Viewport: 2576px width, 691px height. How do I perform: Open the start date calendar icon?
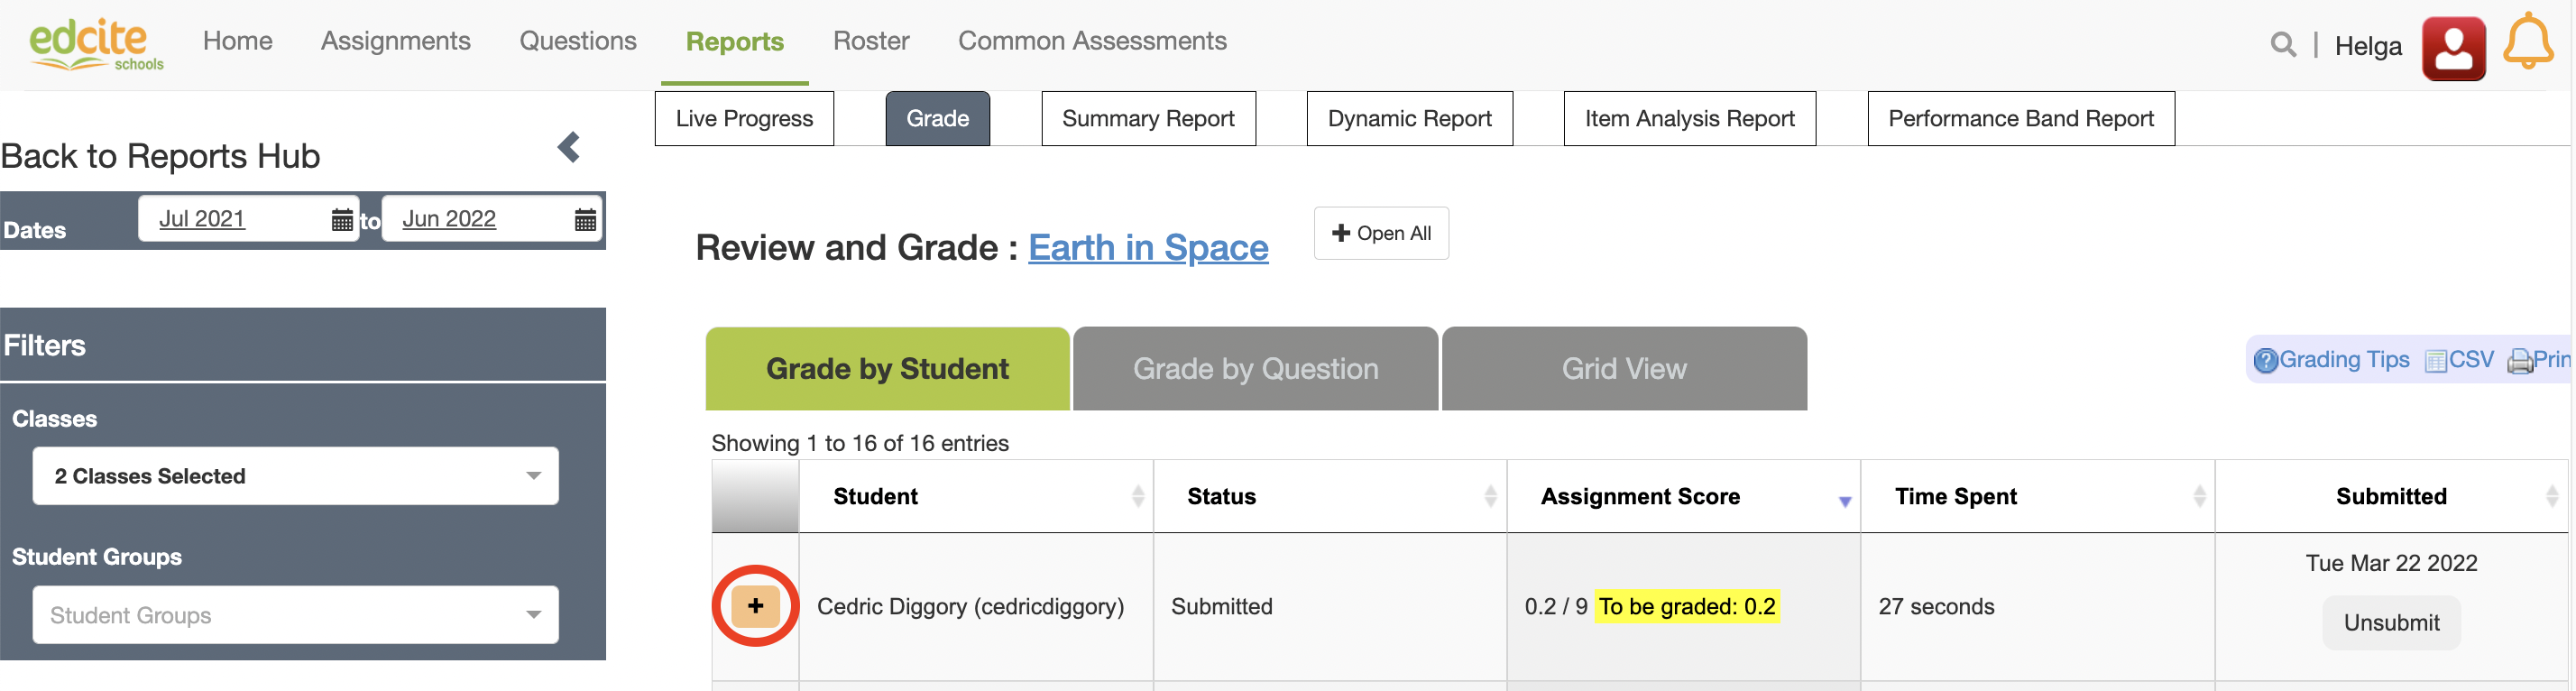342,220
